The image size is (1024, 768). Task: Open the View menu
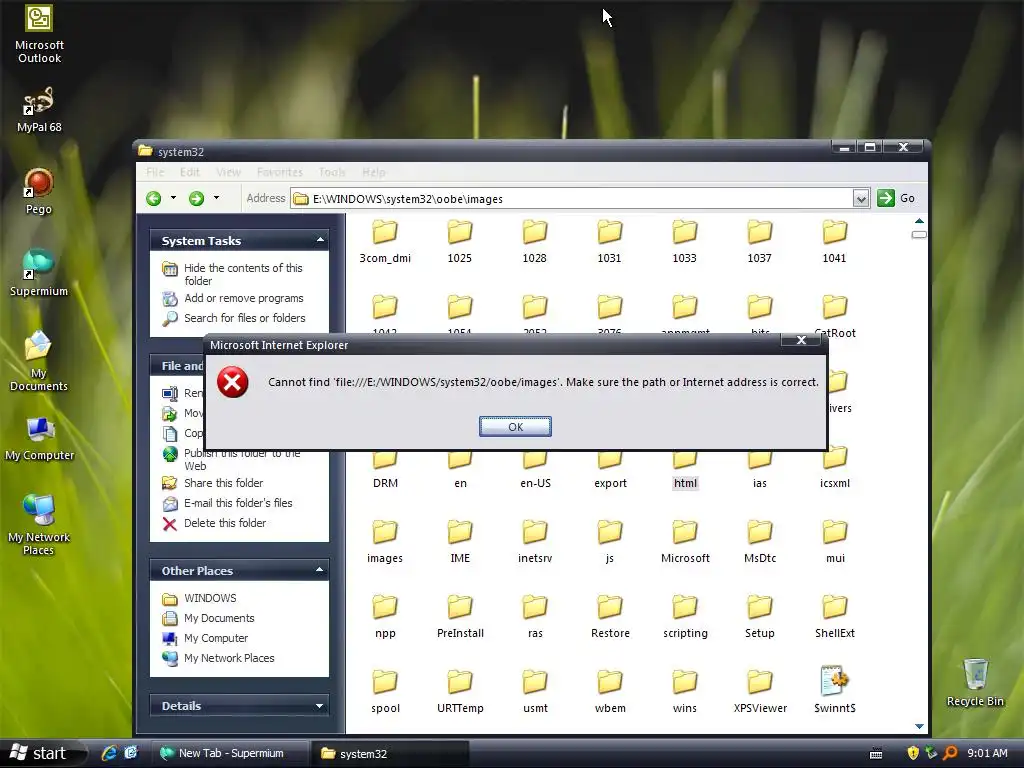pos(229,172)
